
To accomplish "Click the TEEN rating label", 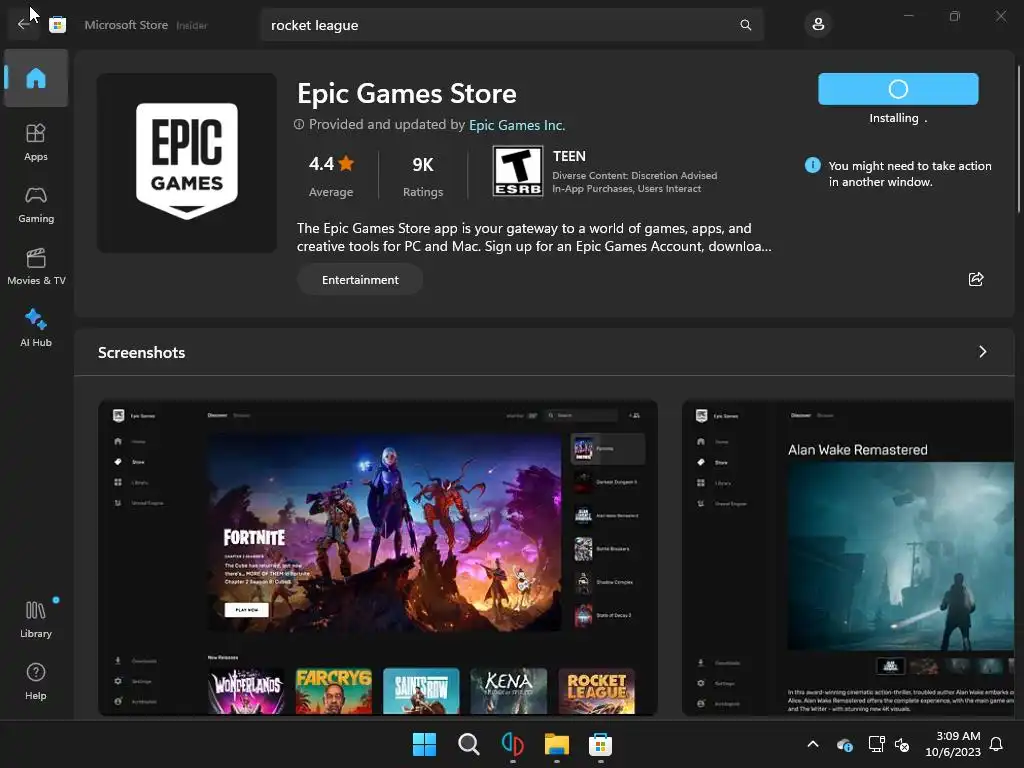I will click(x=569, y=156).
